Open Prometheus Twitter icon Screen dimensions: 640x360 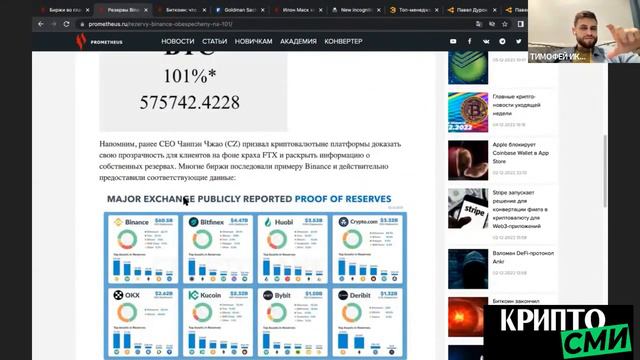518,41
